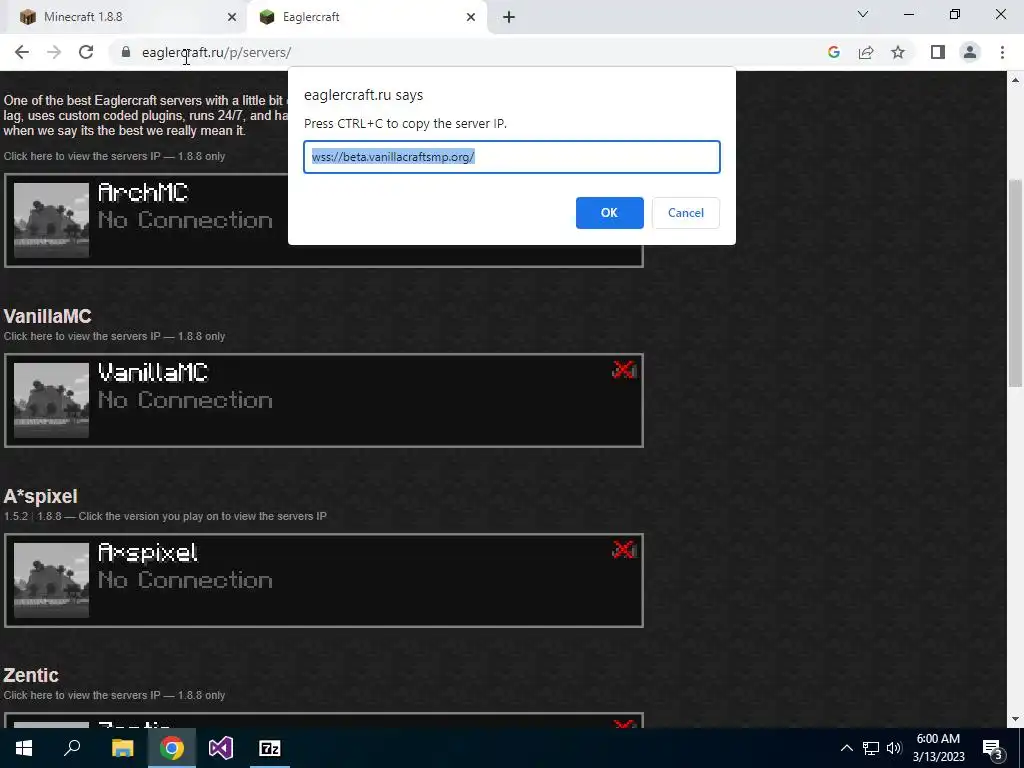The image size is (1024, 768).
Task: Expand the tab search chevron
Action: pos(863,14)
